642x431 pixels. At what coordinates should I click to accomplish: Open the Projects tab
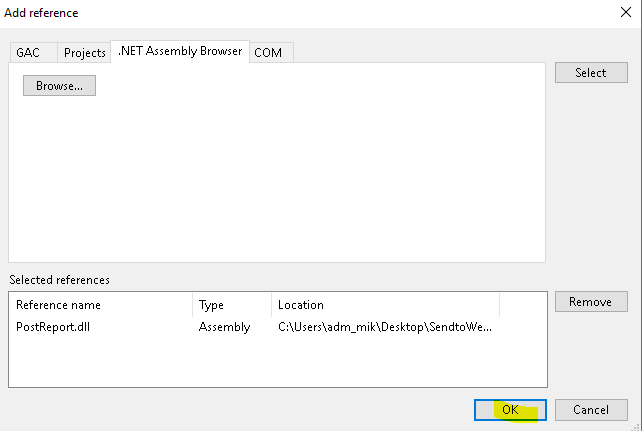[85, 53]
